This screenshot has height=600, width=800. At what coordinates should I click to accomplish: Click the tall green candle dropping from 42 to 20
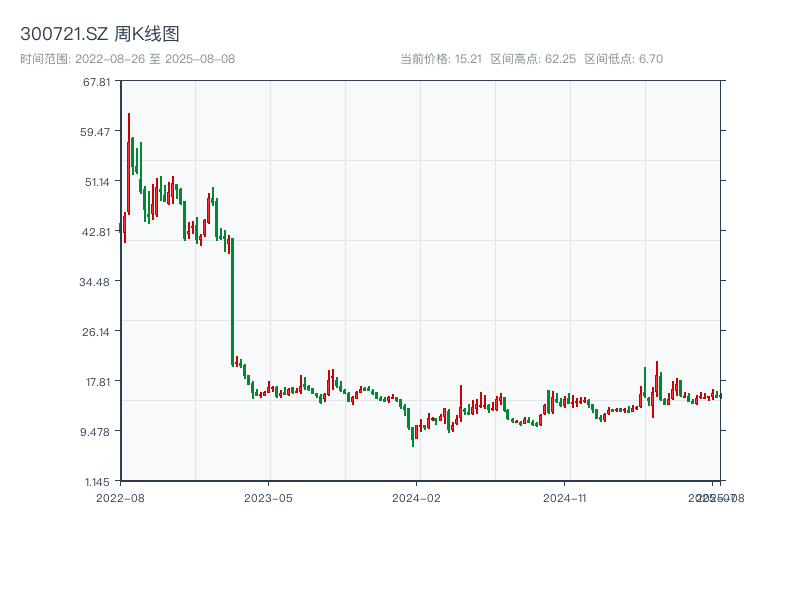tap(232, 300)
